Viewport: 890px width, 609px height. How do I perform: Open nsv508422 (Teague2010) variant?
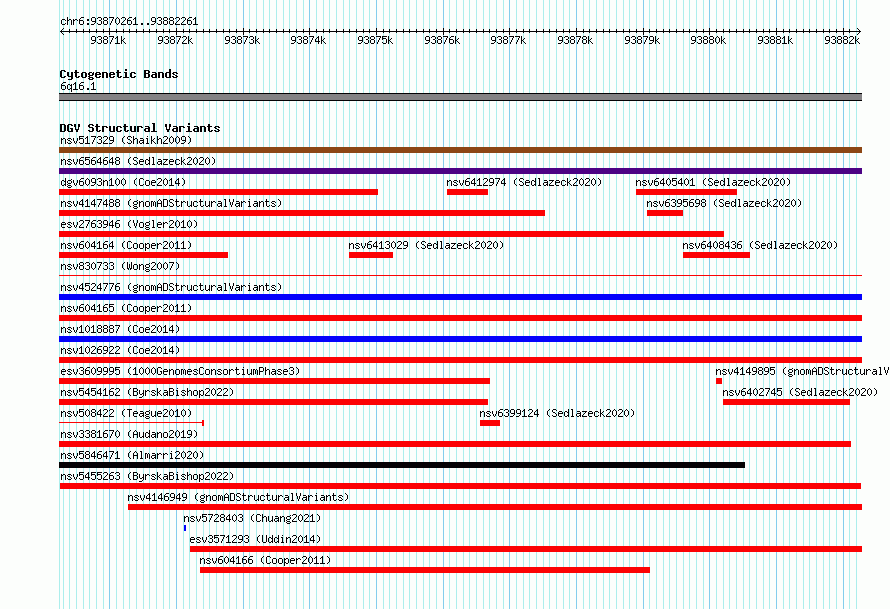tap(126, 413)
